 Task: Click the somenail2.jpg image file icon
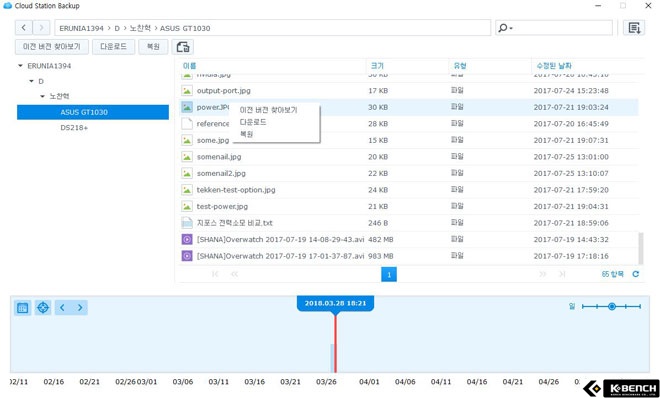point(187,173)
